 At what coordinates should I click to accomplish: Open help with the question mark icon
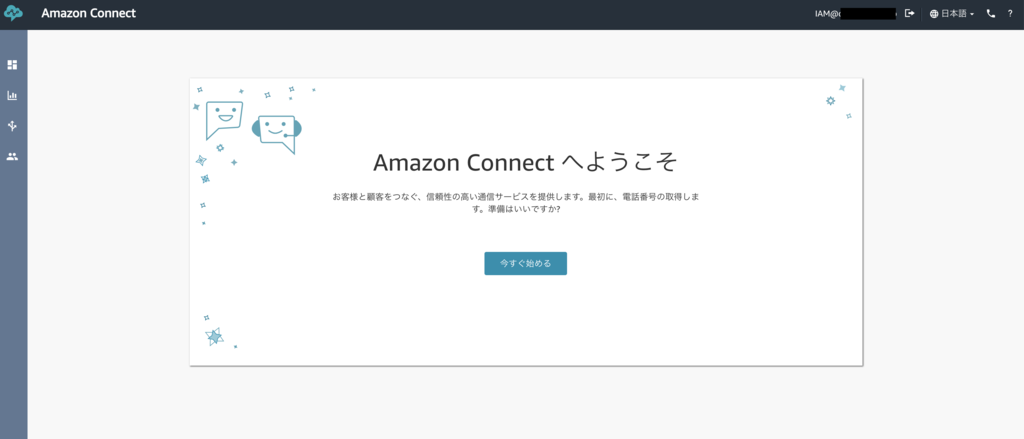pos(1010,13)
